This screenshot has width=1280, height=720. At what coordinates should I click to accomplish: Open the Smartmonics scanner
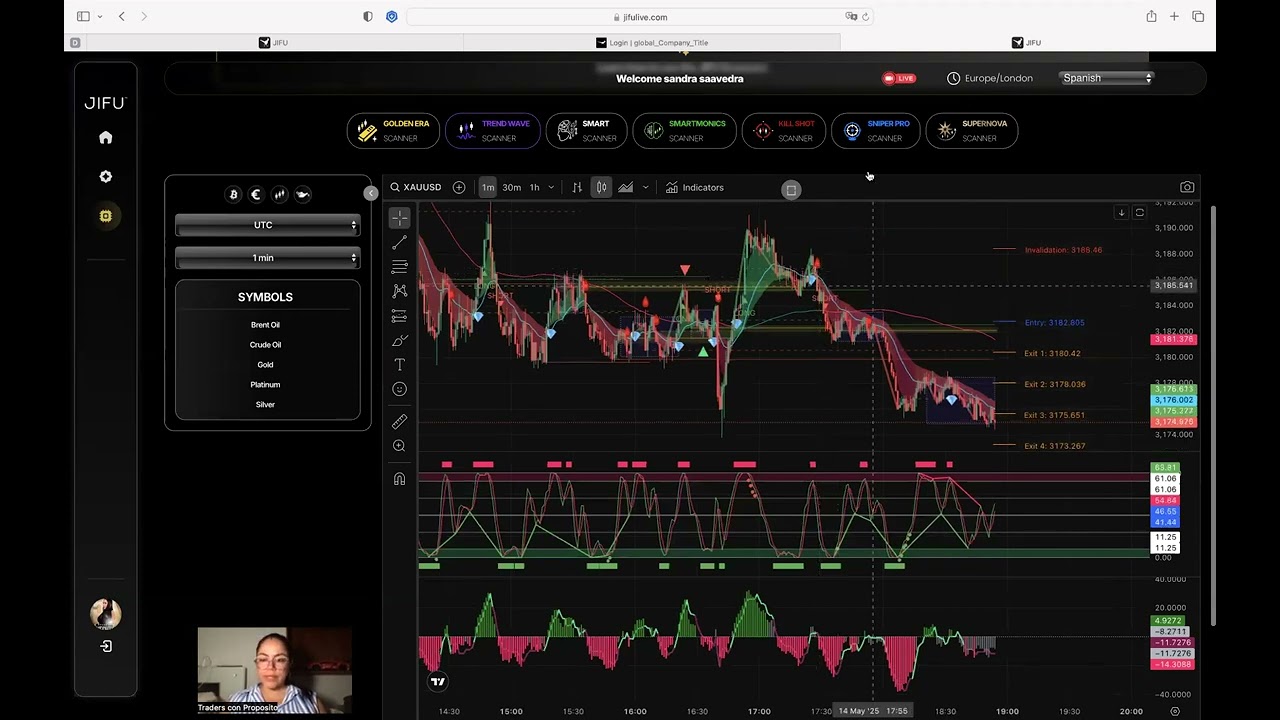pyautogui.click(x=684, y=131)
